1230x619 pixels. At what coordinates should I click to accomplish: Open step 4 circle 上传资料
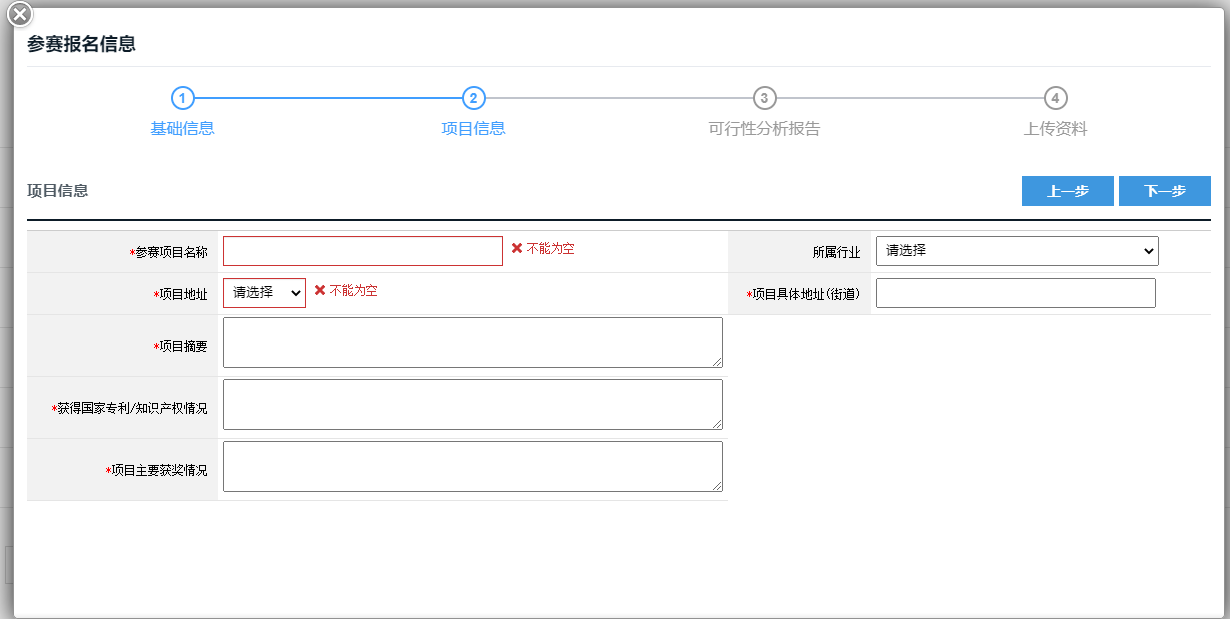1055,98
